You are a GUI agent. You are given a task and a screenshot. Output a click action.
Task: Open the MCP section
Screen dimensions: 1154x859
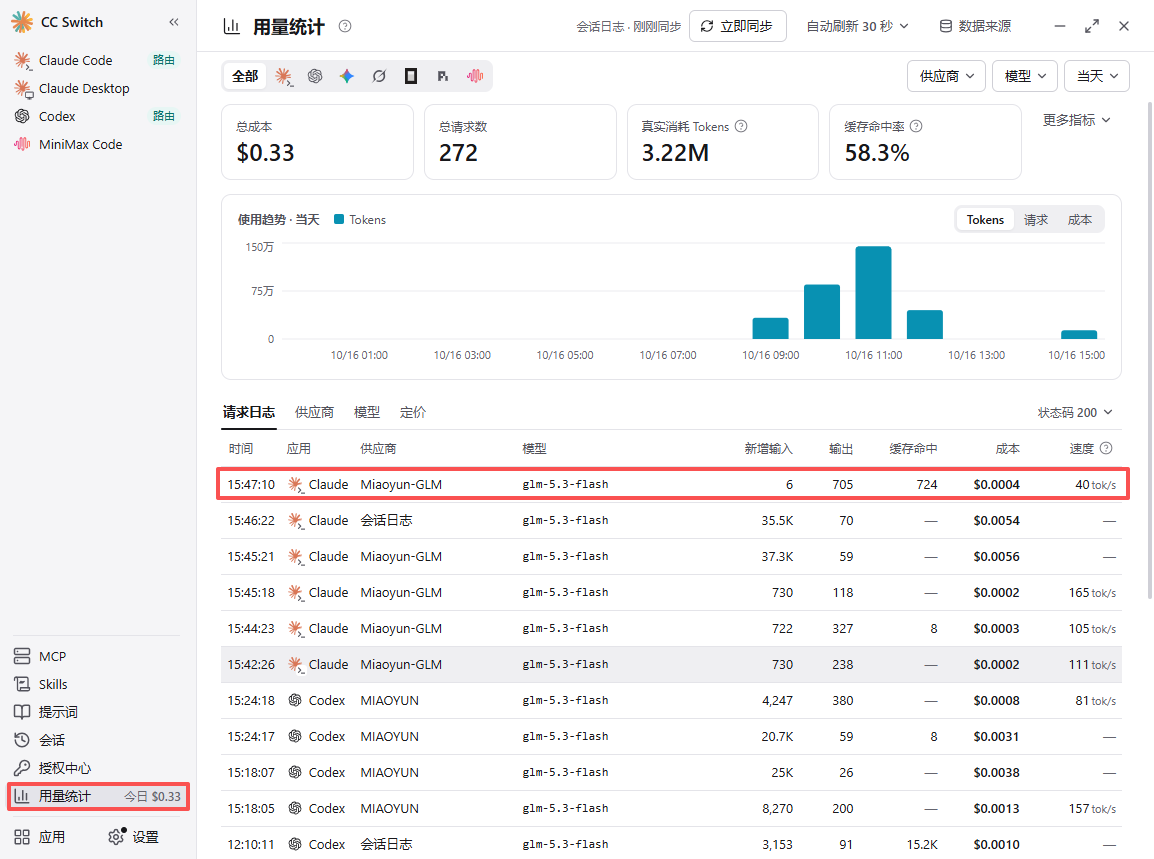tap(96, 656)
